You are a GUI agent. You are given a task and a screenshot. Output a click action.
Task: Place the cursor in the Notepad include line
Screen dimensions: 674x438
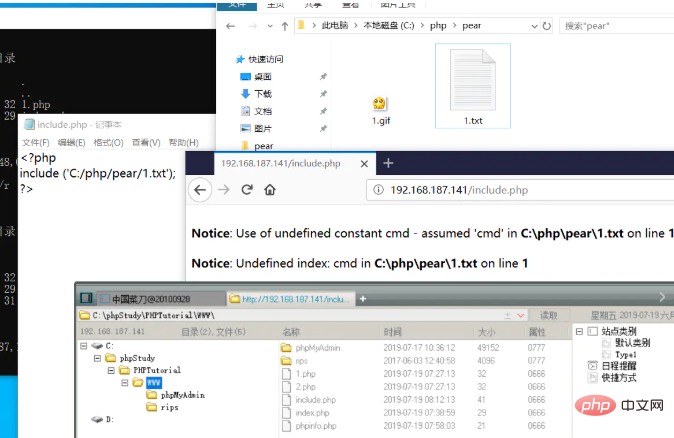click(x=98, y=173)
